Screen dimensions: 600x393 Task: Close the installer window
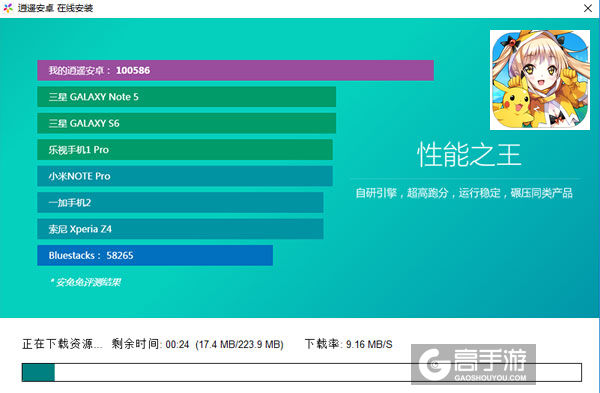point(588,8)
